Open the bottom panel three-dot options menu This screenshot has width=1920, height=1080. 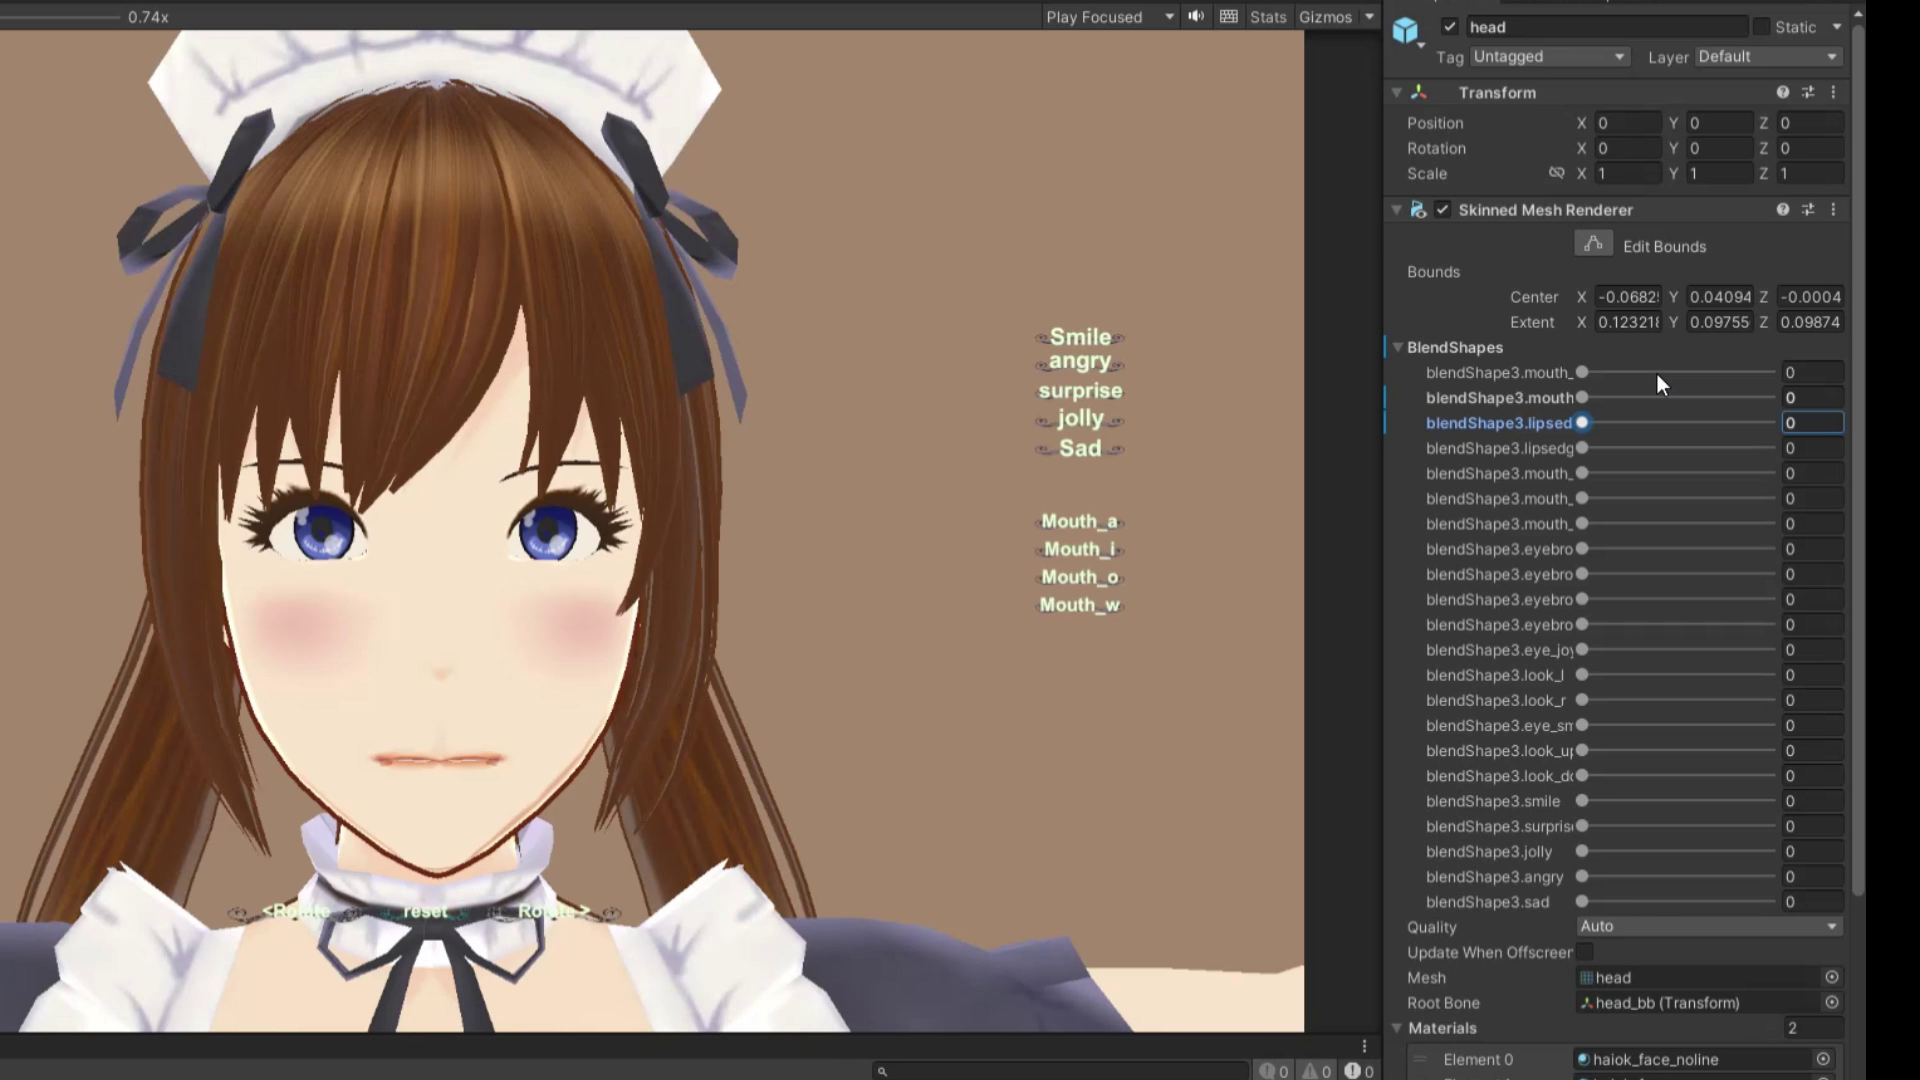(1364, 1046)
